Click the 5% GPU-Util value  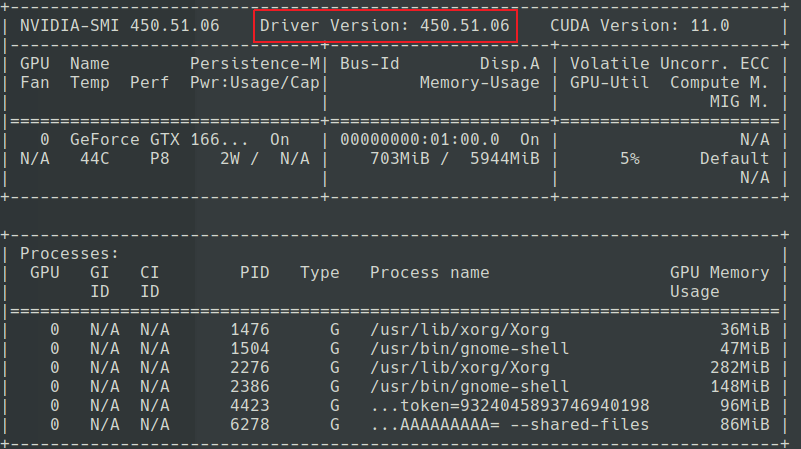click(630, 159)
